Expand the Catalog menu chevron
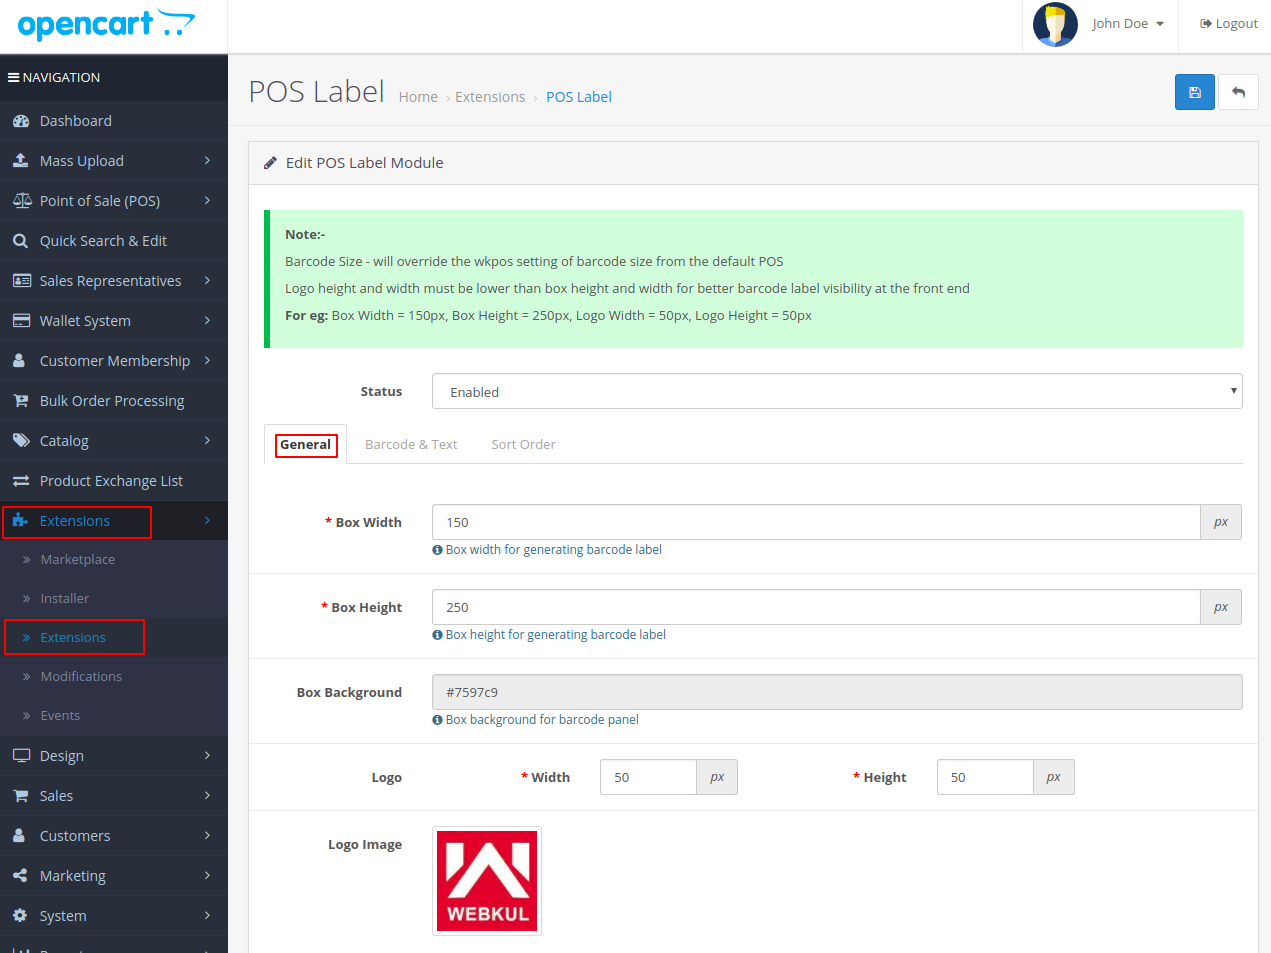 tap(207, 440)
